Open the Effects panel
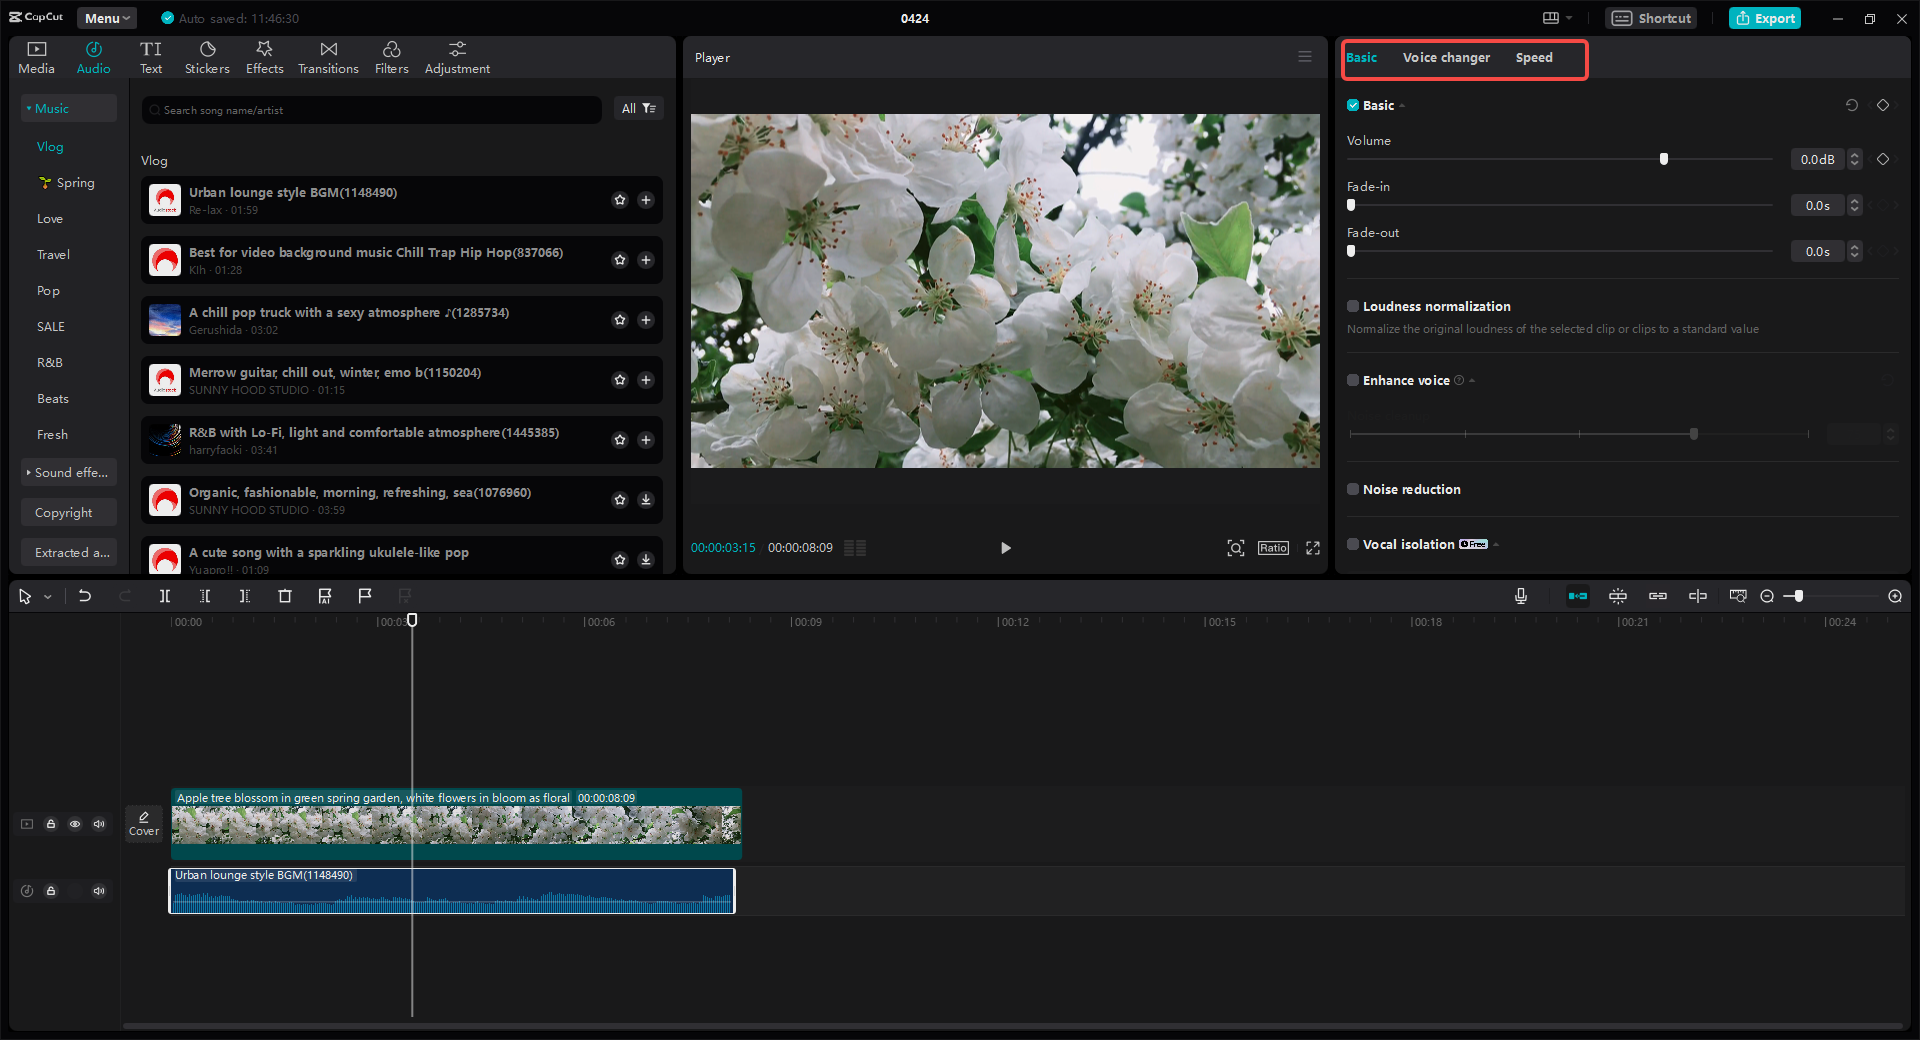 [264, 58]
